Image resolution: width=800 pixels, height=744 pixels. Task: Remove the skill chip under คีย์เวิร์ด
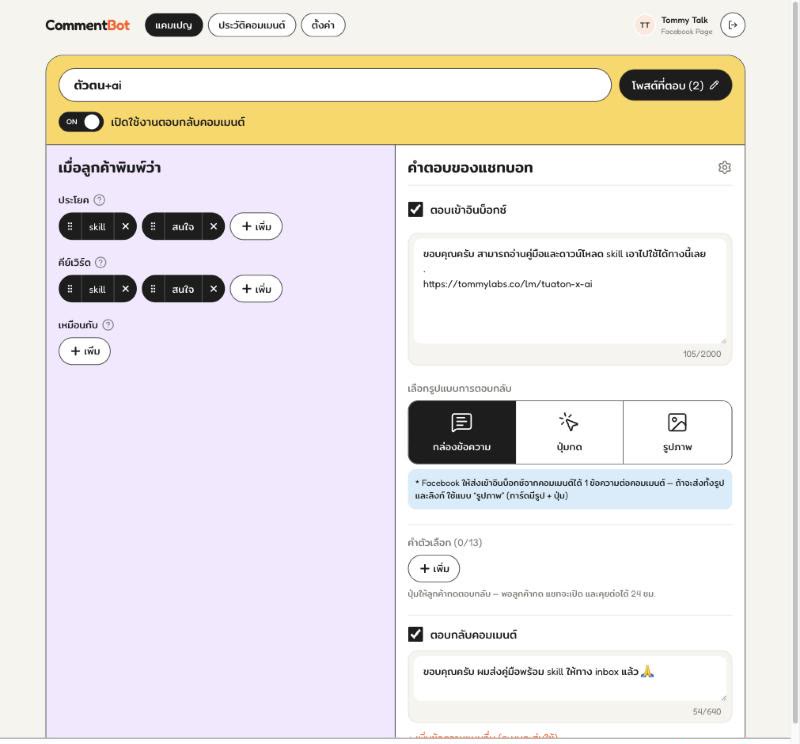[x=126, y=289]
